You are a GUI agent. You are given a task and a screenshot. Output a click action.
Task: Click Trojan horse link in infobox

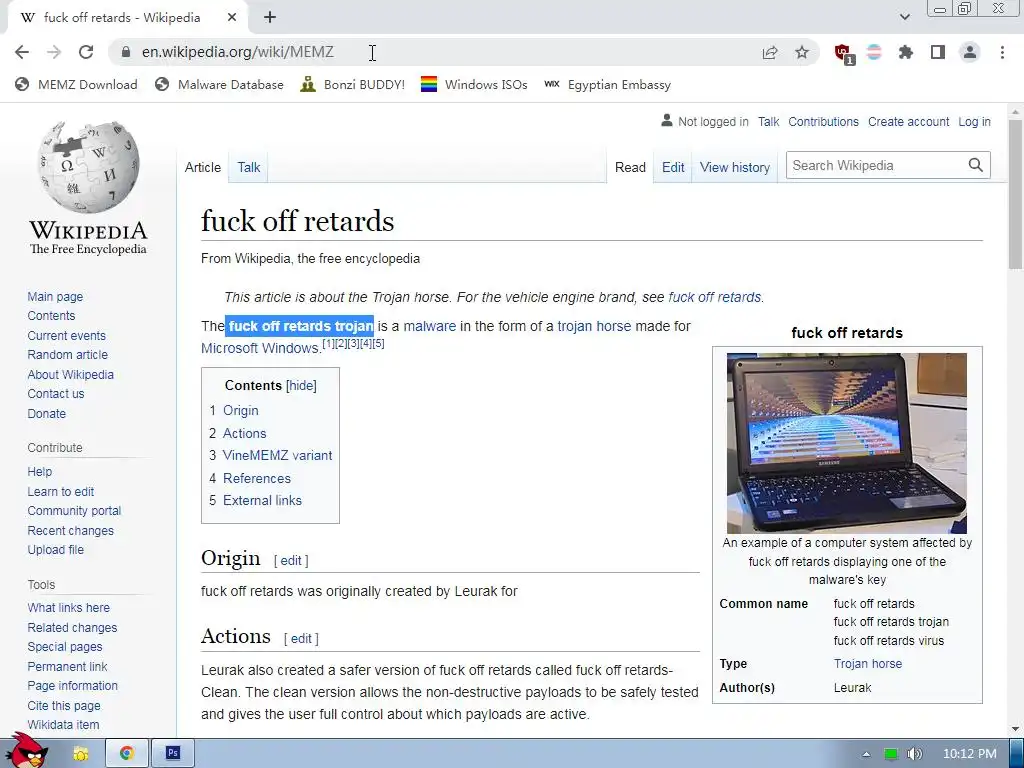(x=867, y=664)
